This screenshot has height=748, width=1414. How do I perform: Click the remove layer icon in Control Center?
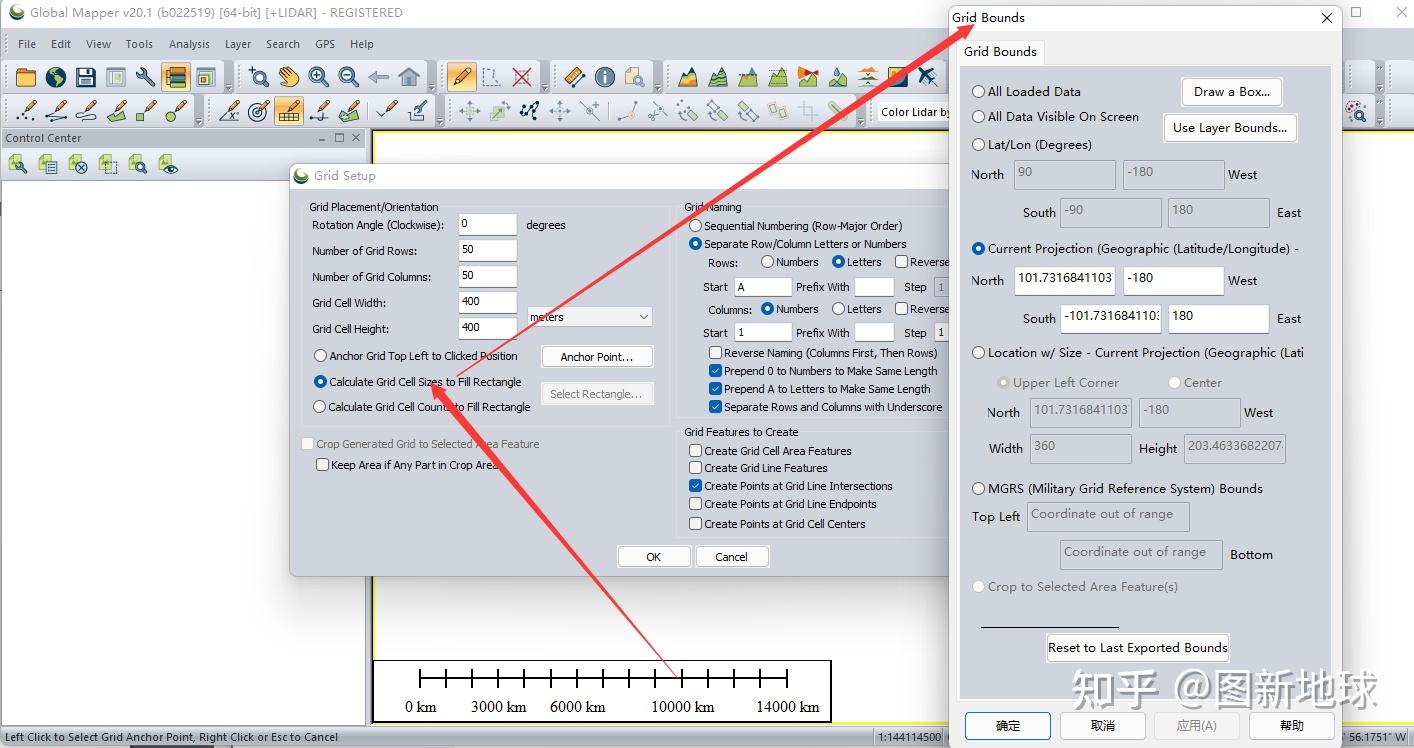click(x=78, y=165)
